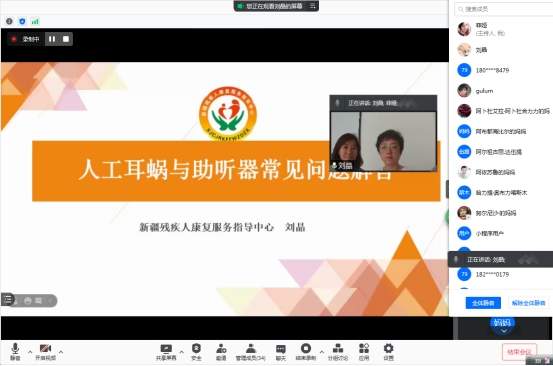Mute the microphone in the bottom toolbar
553x366 pixels.
15,352
